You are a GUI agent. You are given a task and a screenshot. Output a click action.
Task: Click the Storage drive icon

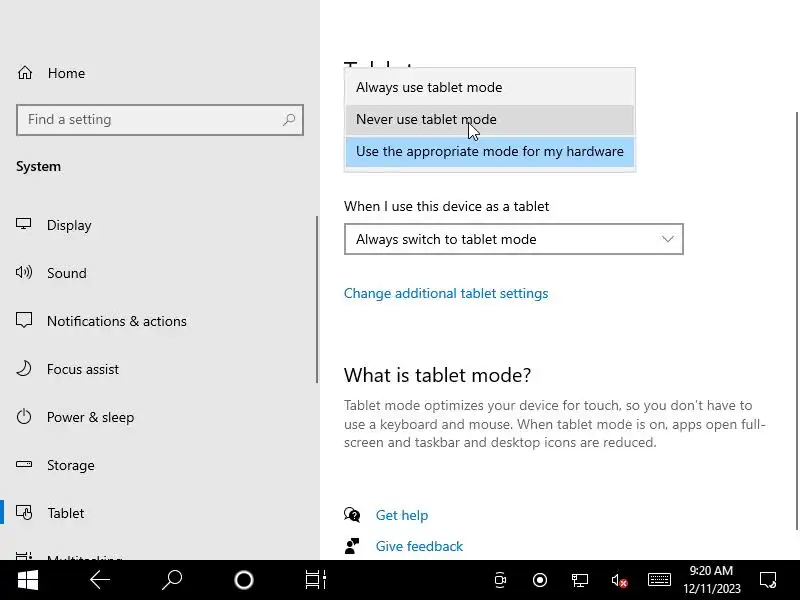coord(23,464)
